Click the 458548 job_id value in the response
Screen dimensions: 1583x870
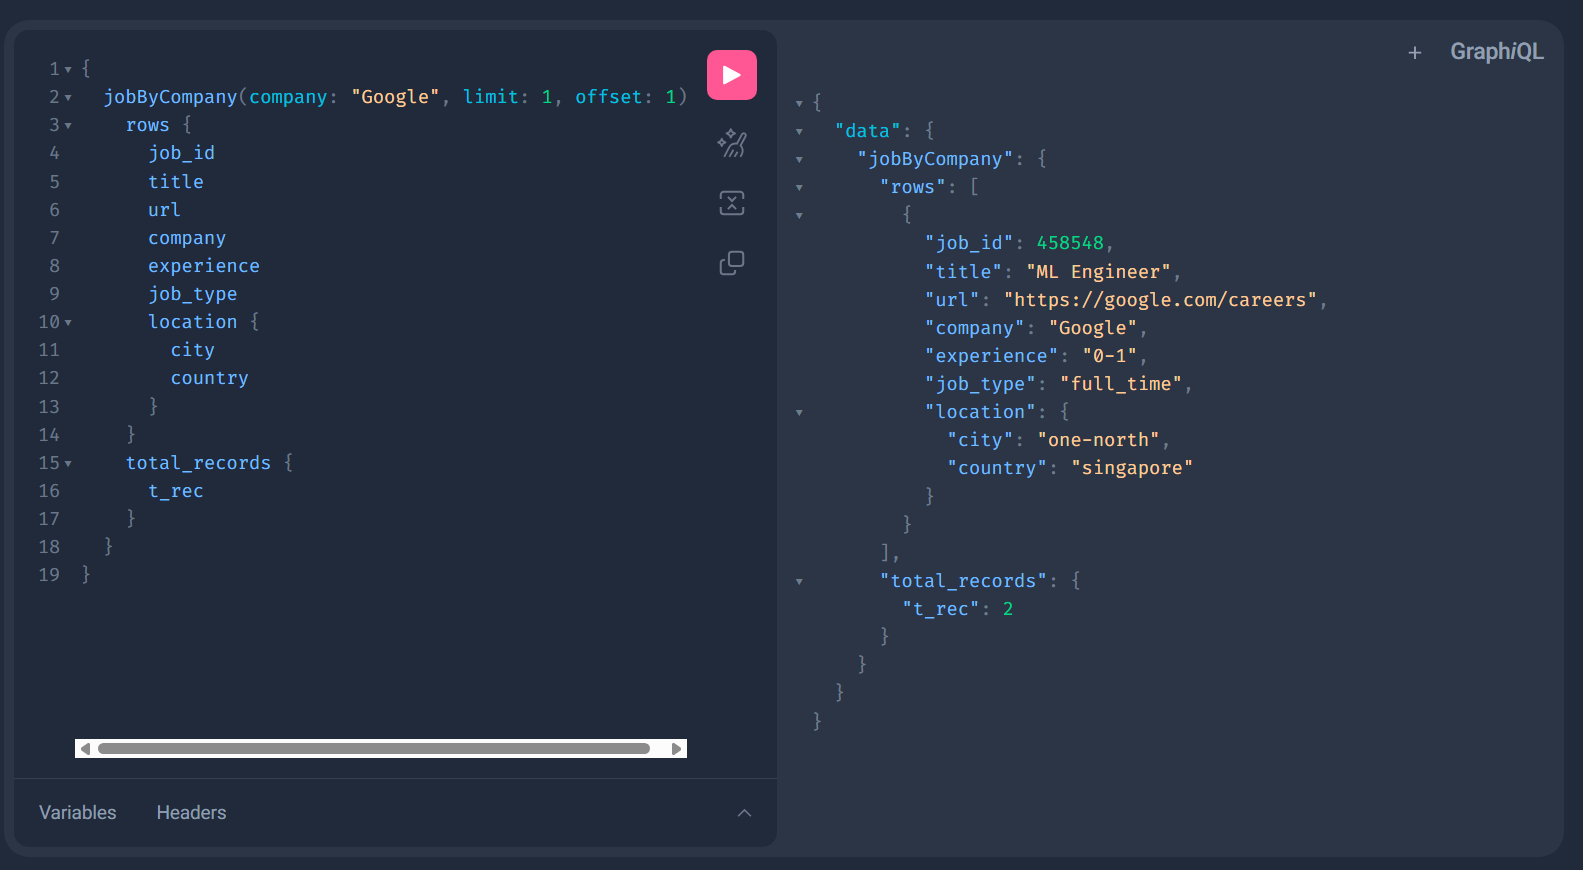tap(1070, 243)
